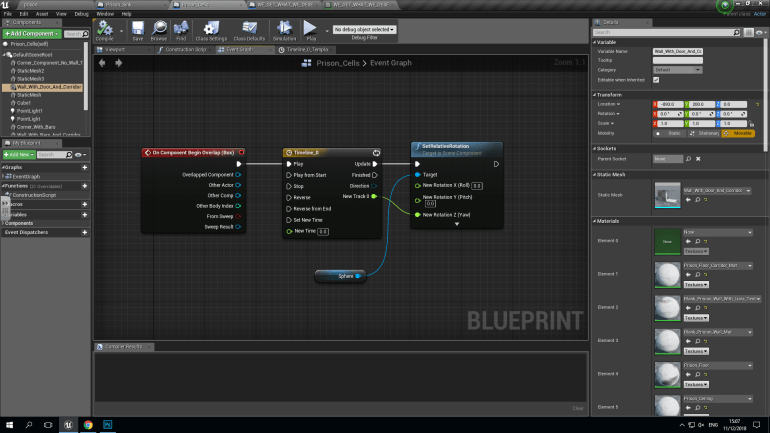Select PointLight1 component in tree
The width and height of the screenshot is (770, 433).
point(29,111)
